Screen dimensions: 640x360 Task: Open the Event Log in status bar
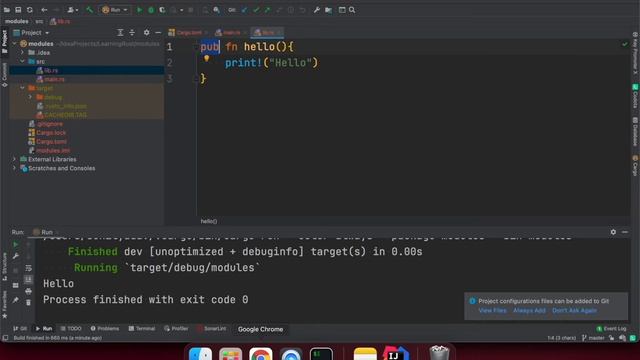coord(611,329)
